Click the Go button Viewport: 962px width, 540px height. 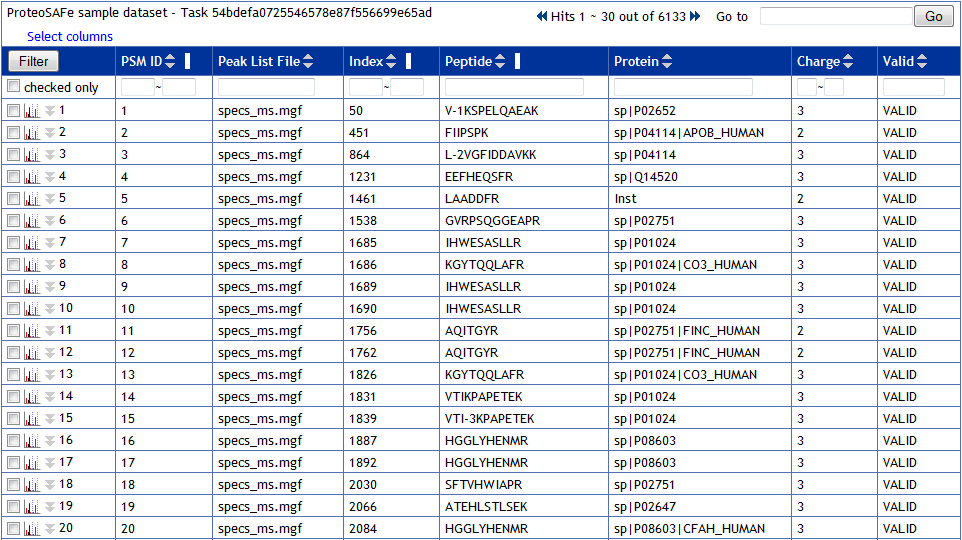(933, 16)
